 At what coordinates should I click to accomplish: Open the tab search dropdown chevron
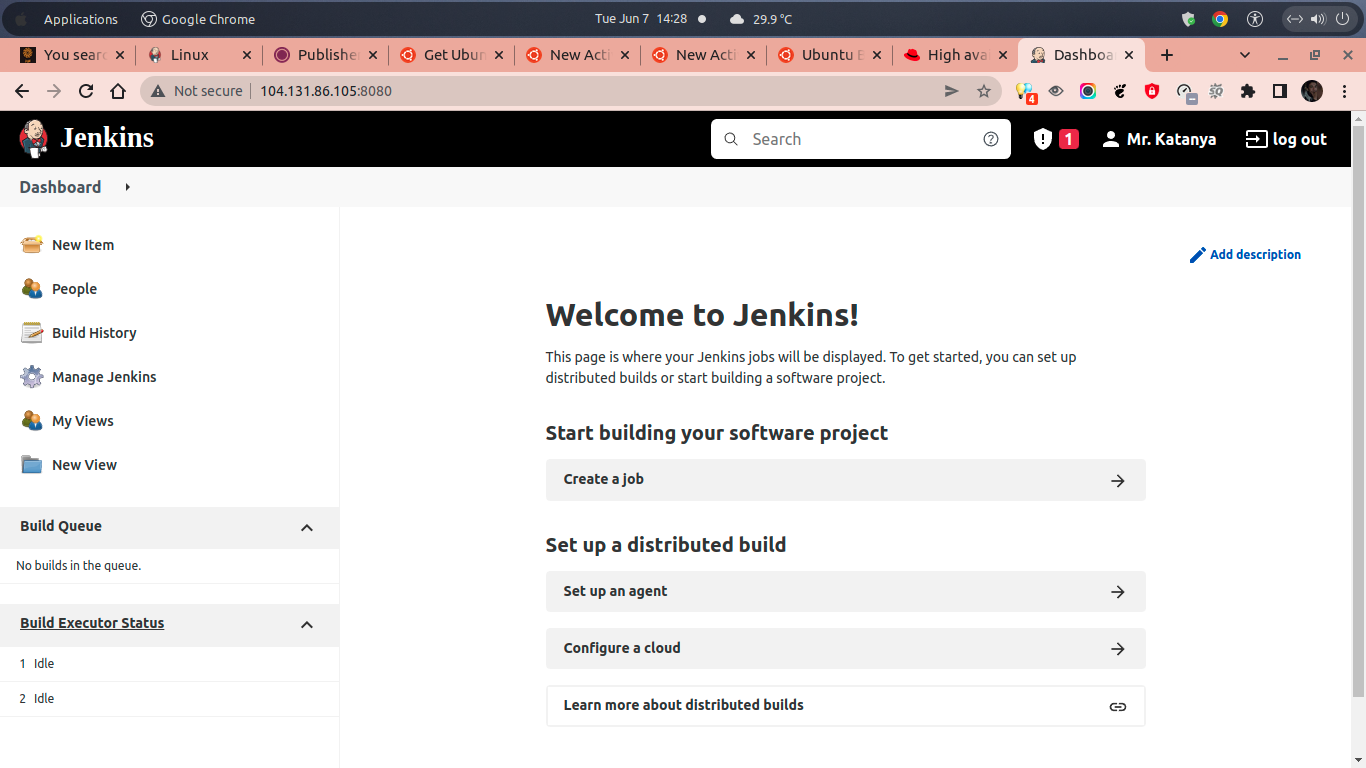tap(1245, 55)
